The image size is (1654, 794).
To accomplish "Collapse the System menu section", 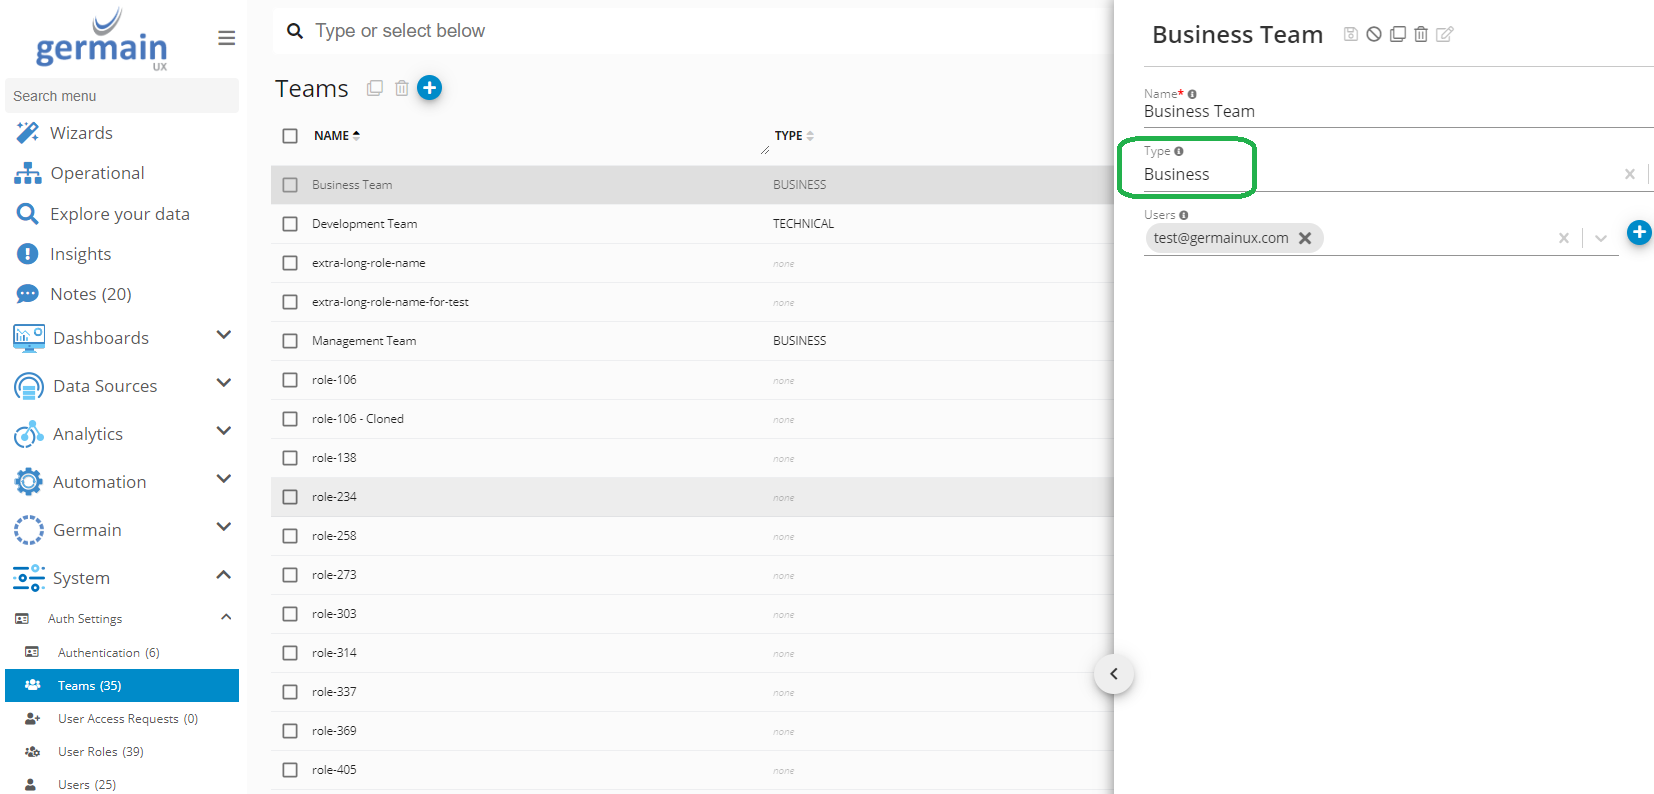I will pyautogui.click(x=224, y=576).
